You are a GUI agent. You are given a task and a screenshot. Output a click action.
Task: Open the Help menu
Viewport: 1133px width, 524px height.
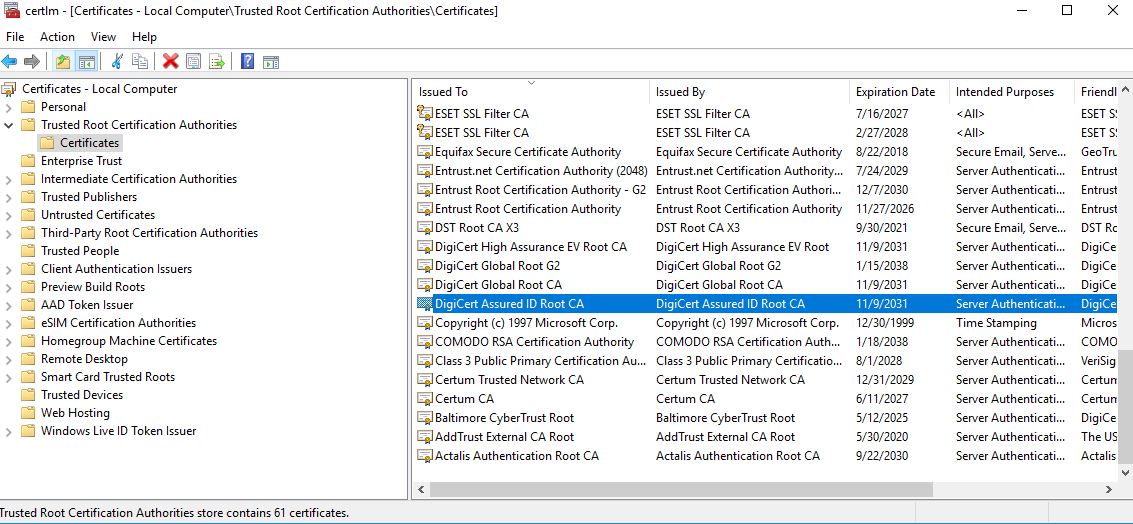(145, 37)
